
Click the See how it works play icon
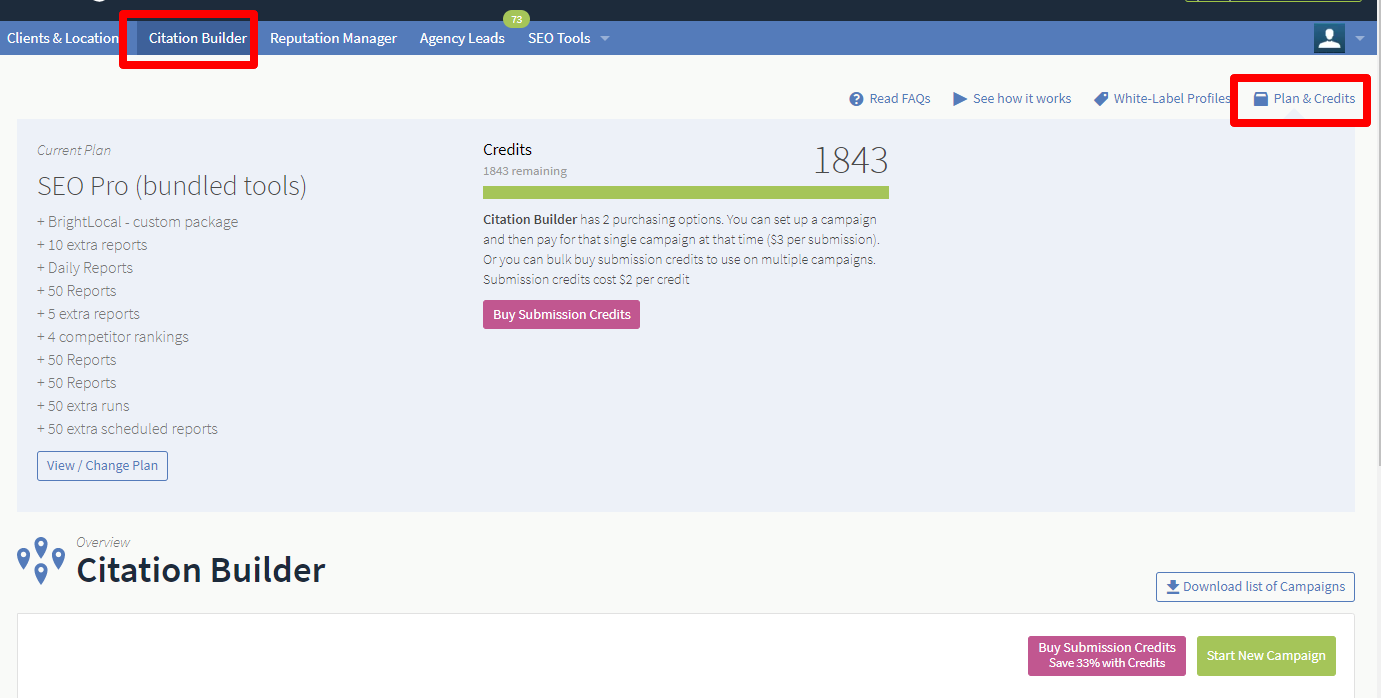pos(960,99)
